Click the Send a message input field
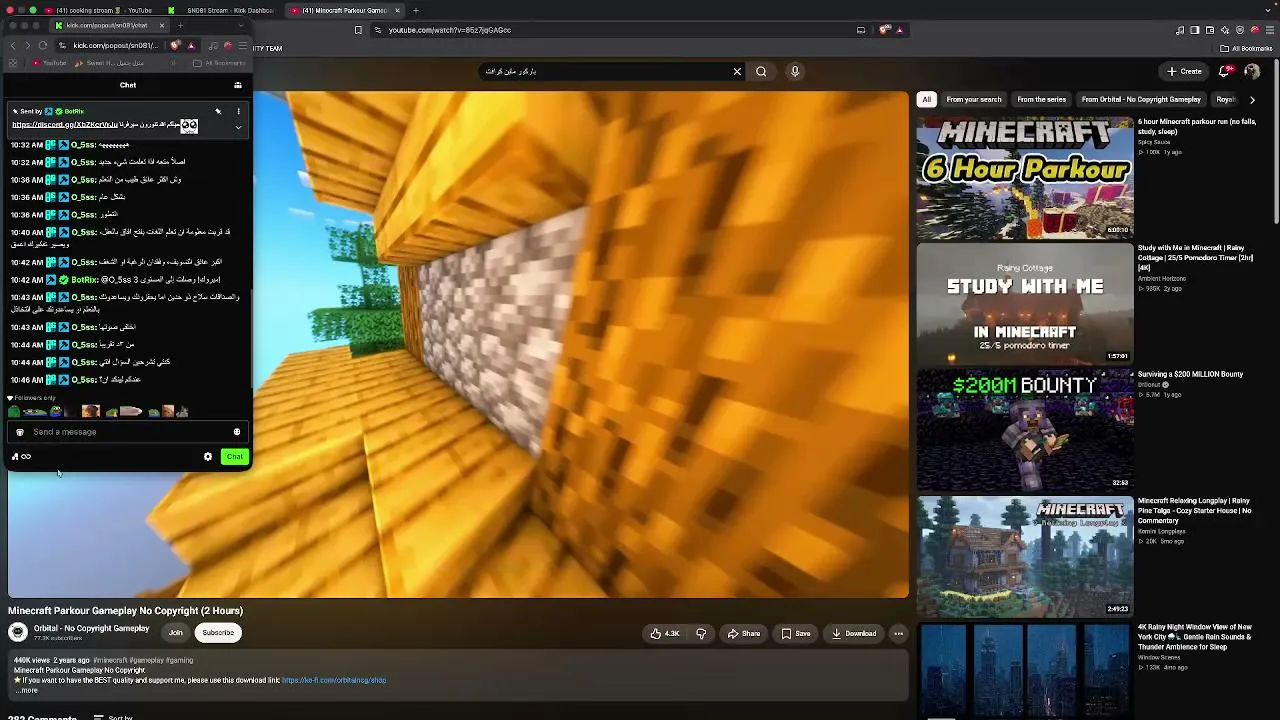This screenshot has width=1280, height=720. pyautogui.click(x=128, y=432)
